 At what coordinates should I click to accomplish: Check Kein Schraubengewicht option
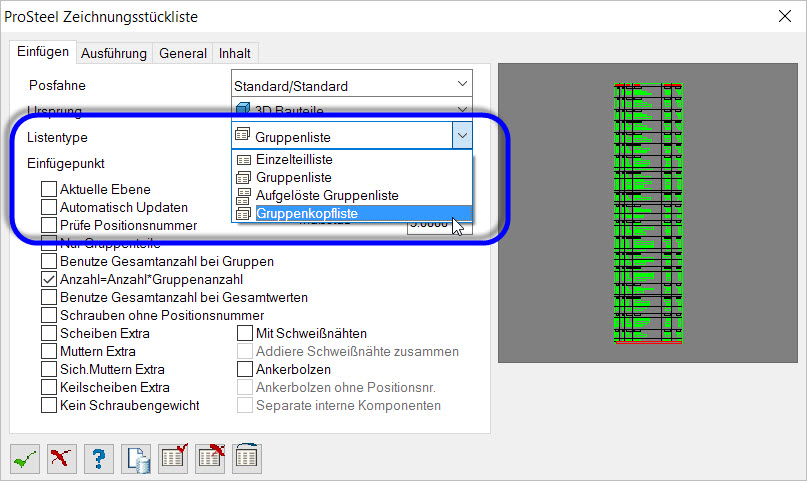tap(49, 405)
